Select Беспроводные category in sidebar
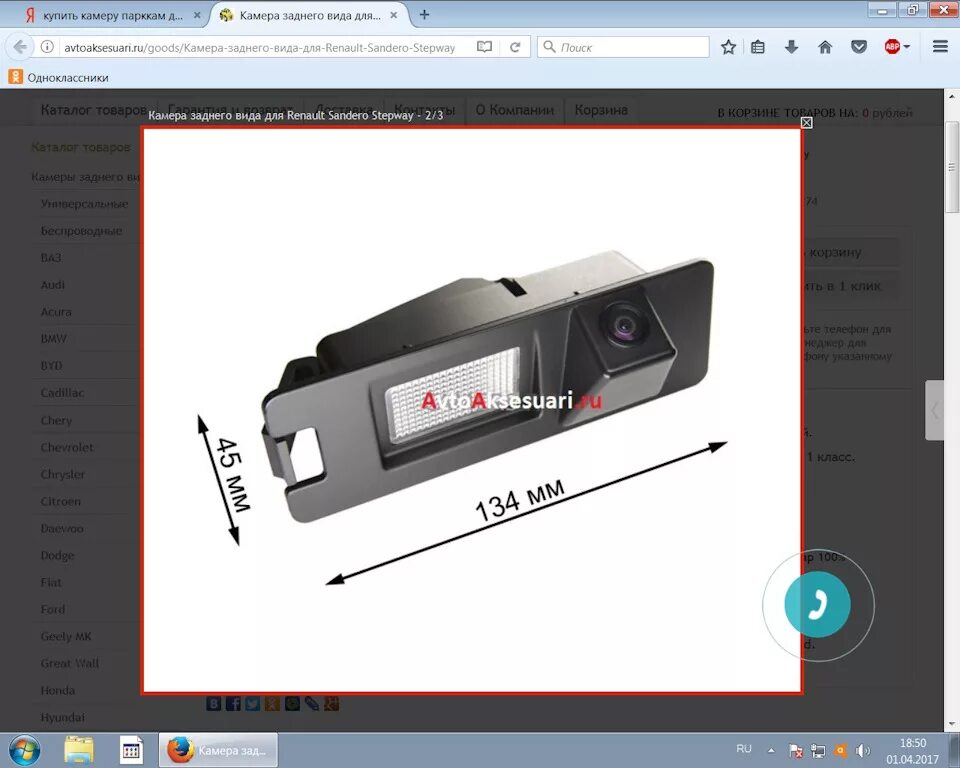The height and width of the screenshot is (768, 960). (81, 231)
